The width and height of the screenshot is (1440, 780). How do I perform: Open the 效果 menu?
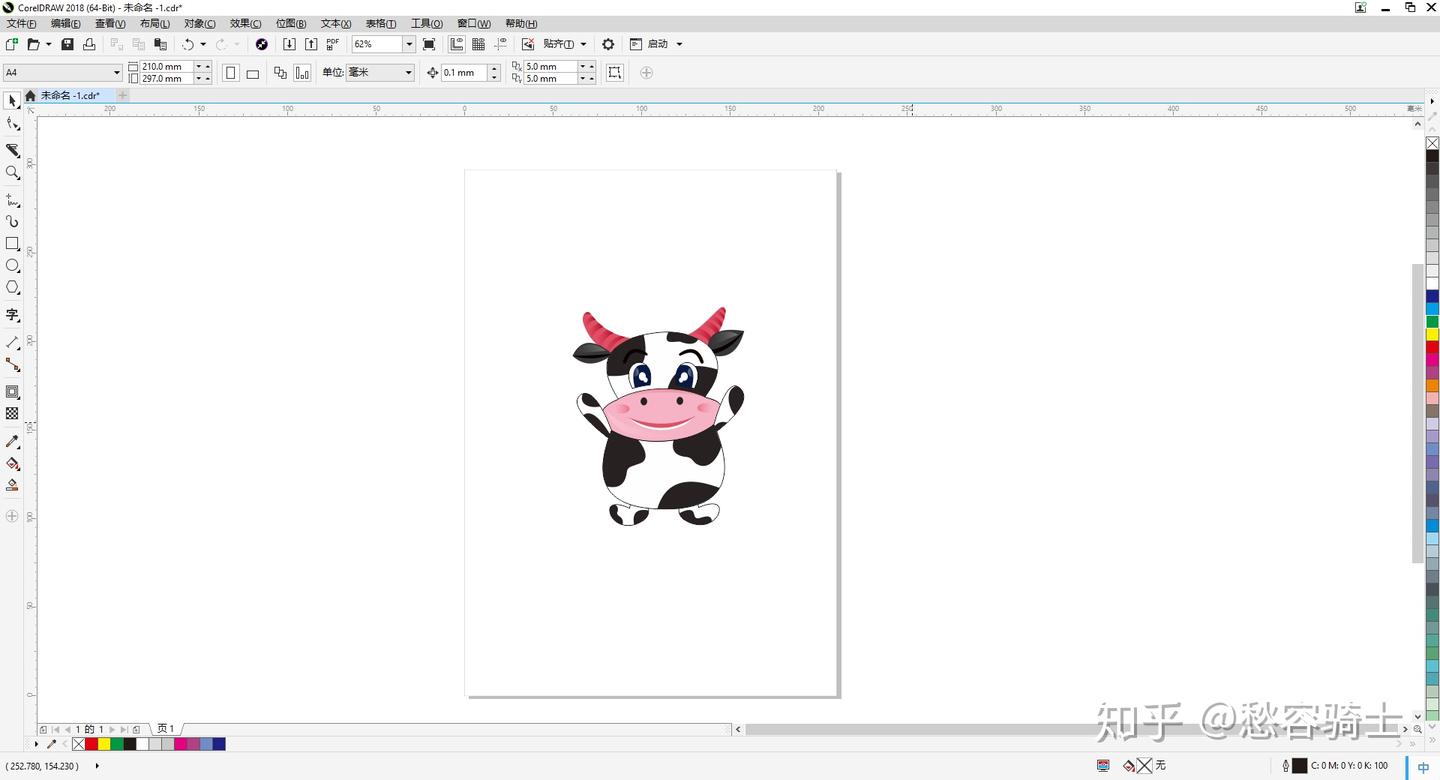(x=245, y=23)
